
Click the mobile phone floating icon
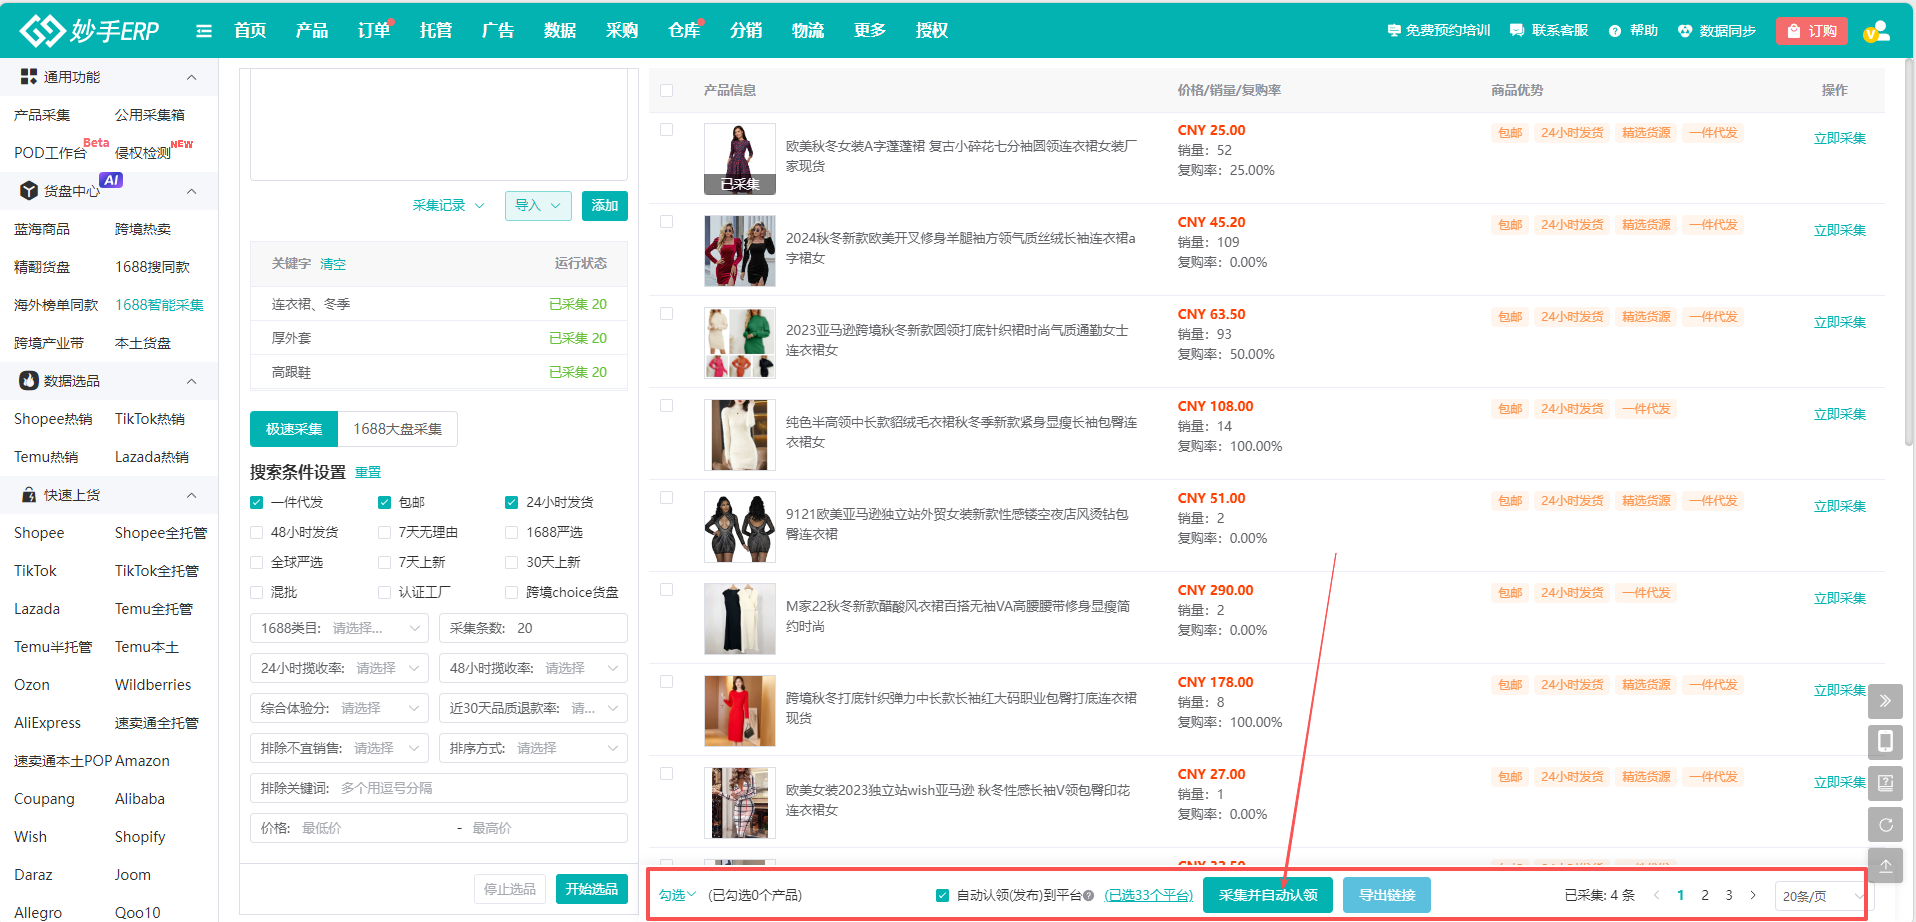click(1885, 742)
